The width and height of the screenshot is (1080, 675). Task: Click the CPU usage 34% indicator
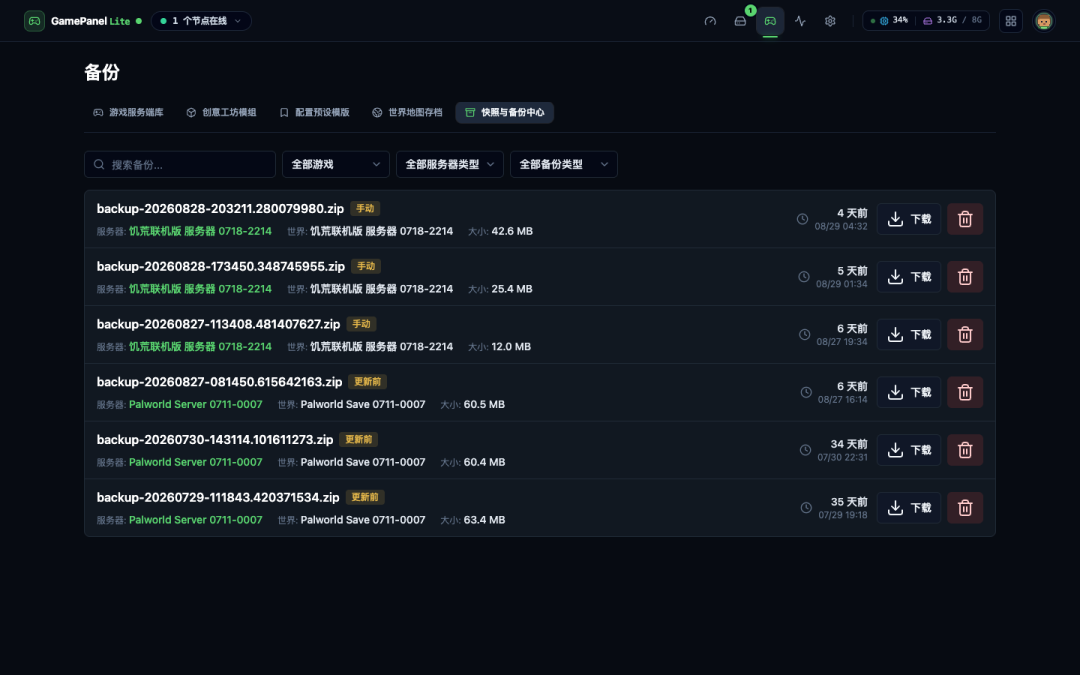pos(894,21)
